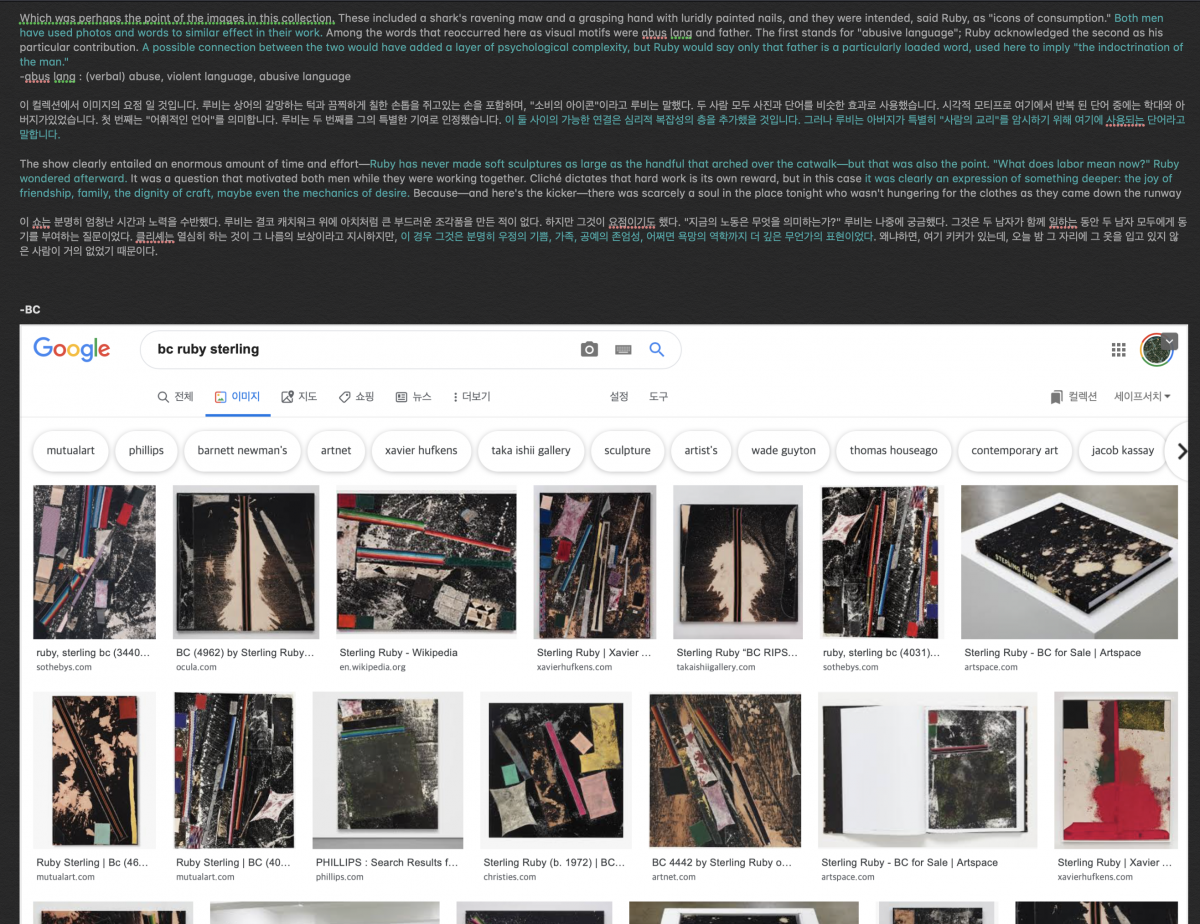The width and height of the screenshot is (1200, 924).
Task: Show more suggestion chips with right arrow
Action: 1182,451
